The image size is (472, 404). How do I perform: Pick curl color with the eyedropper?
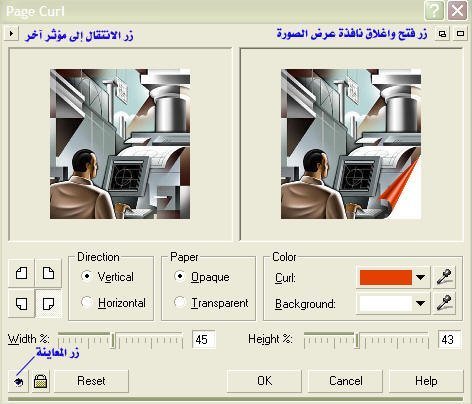[x=444, y=277]
